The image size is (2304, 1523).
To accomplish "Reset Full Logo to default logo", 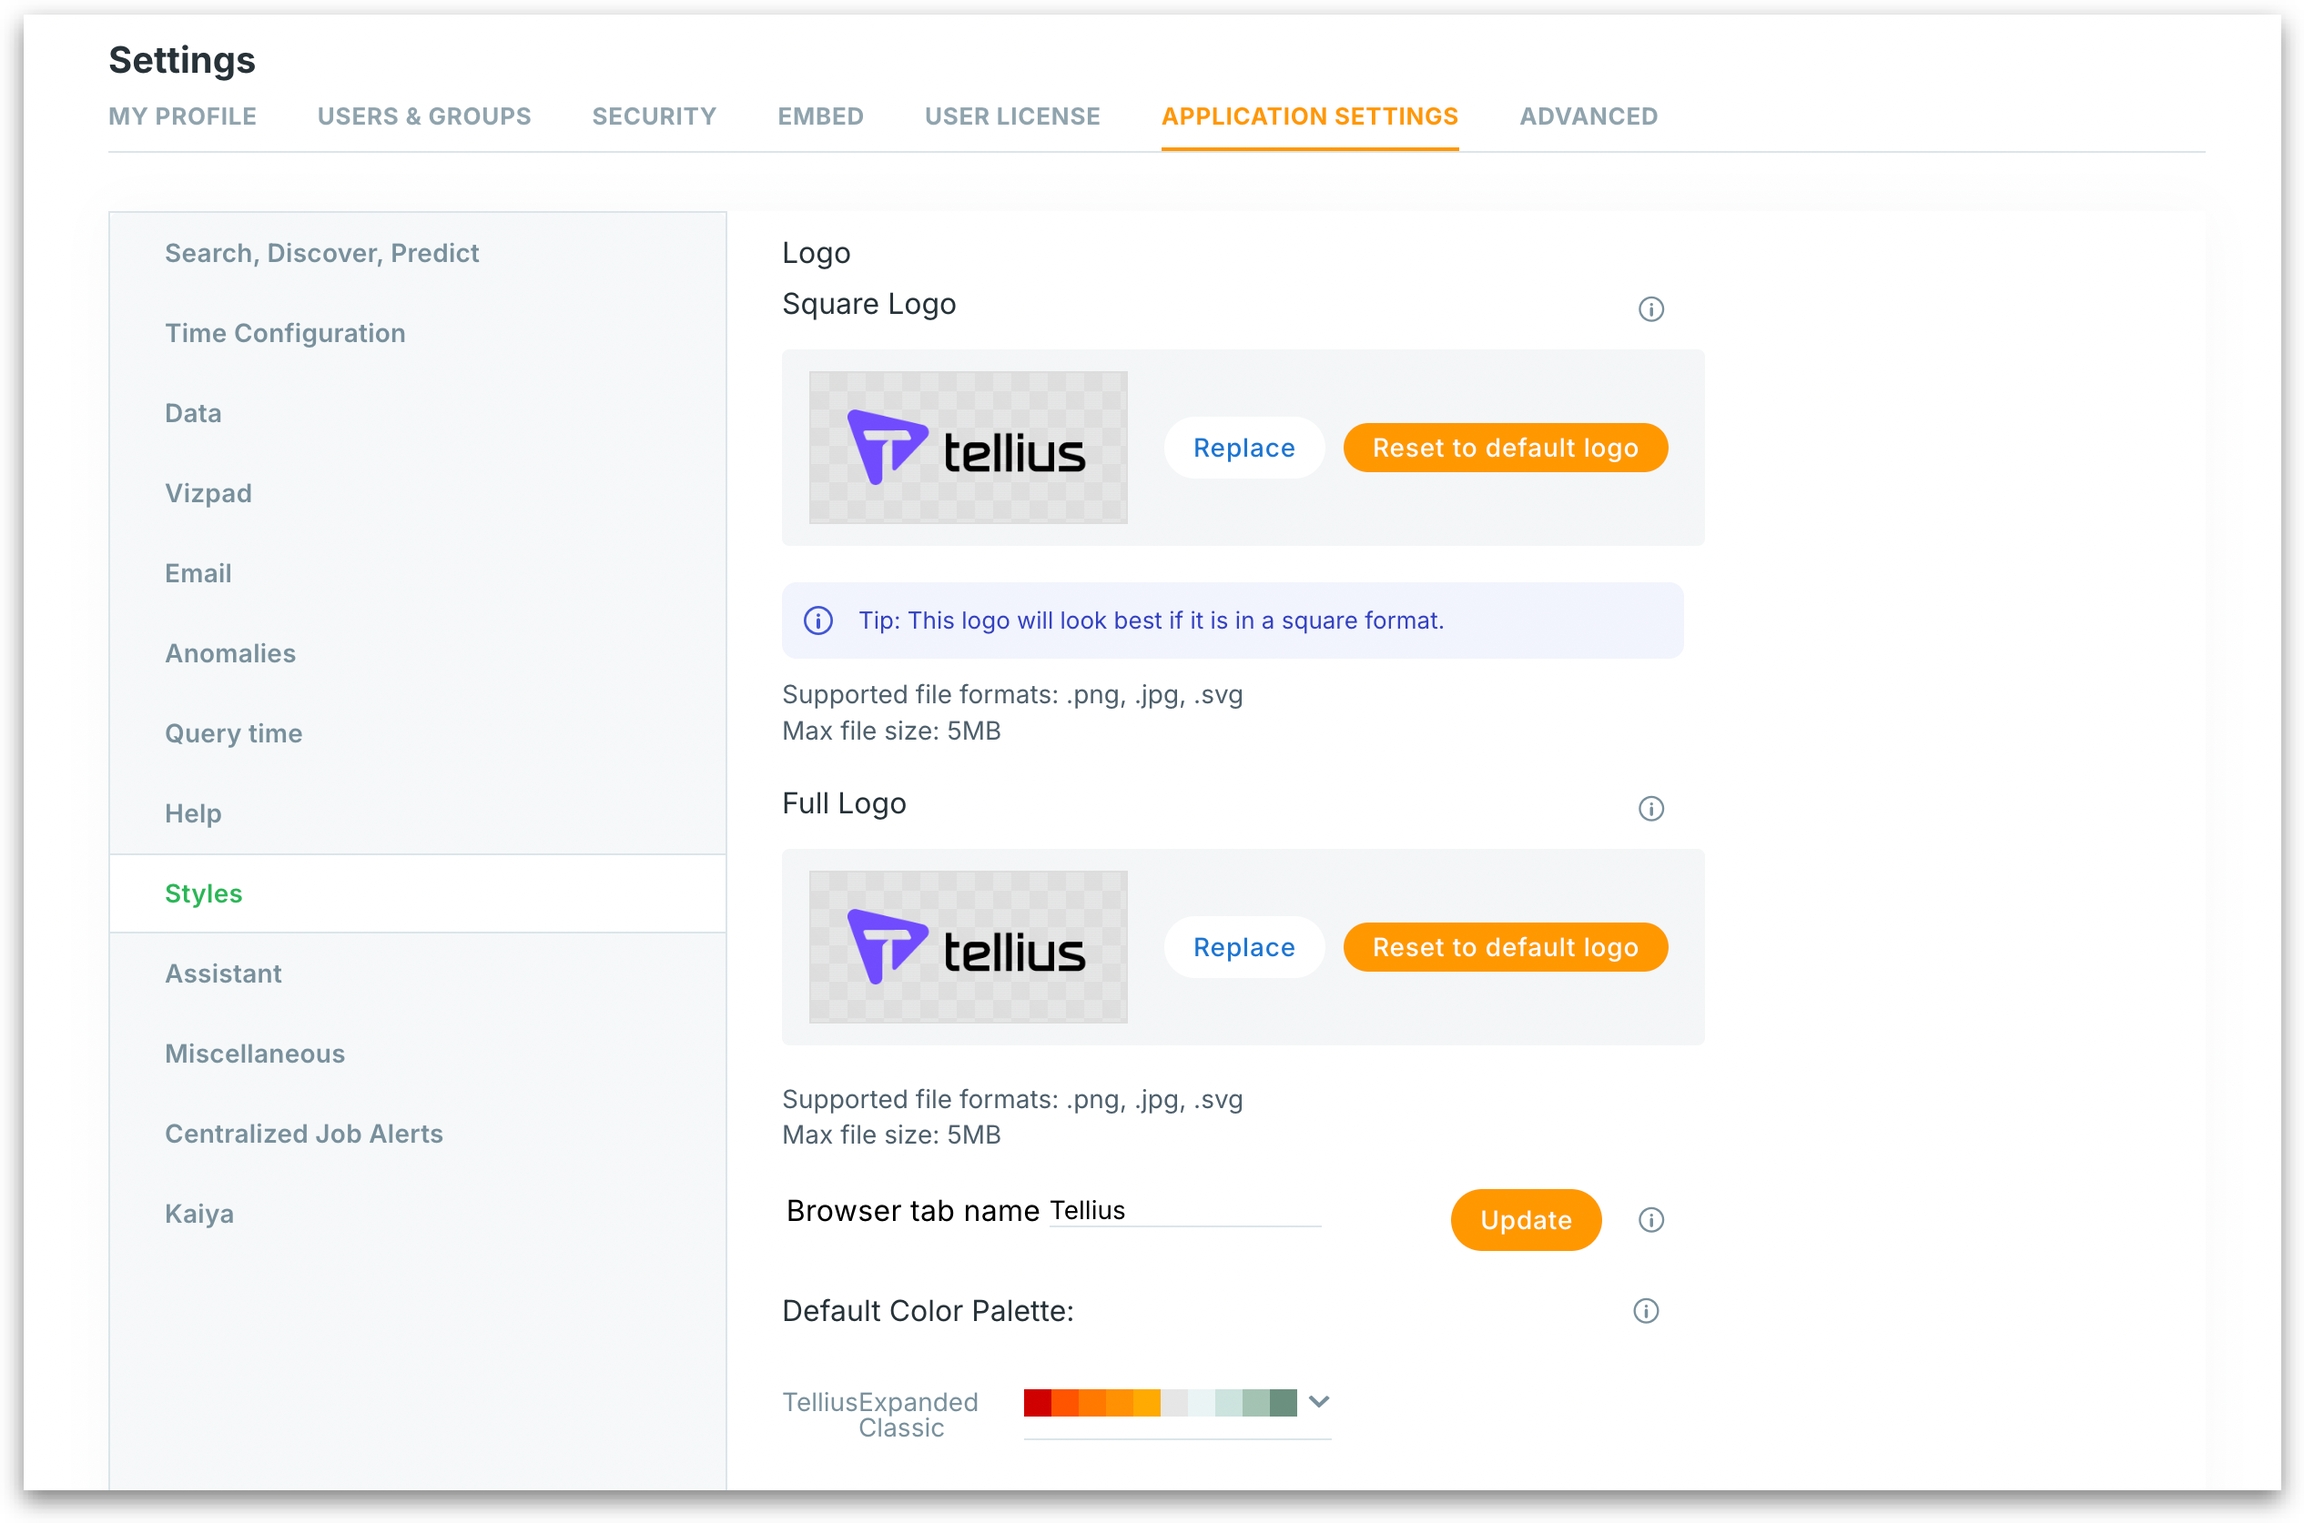I will click(1504, 946).
